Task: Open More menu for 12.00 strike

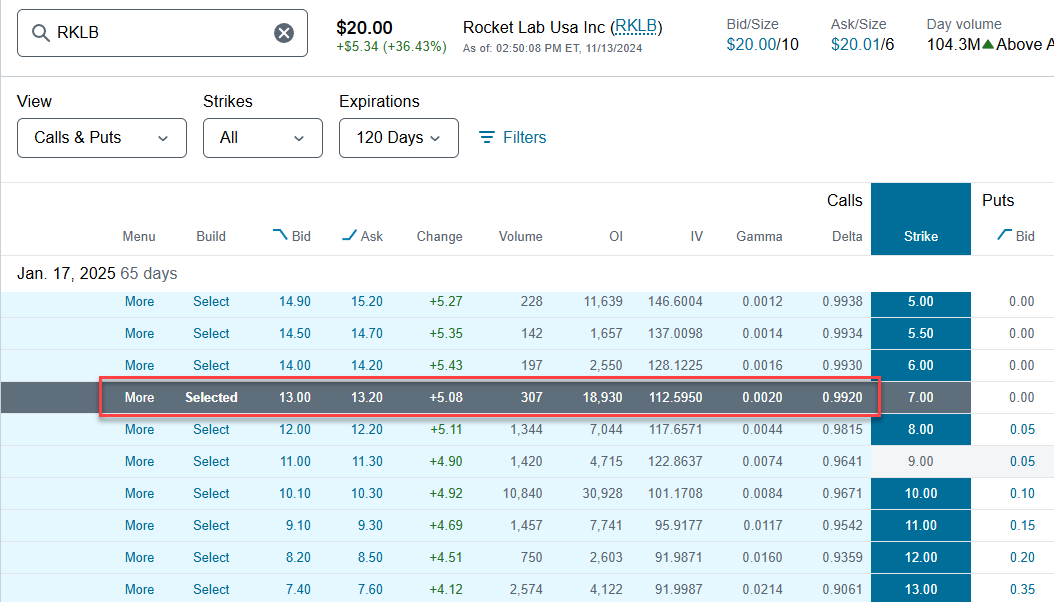Action: pyautogui.click(x=139, y=557)
